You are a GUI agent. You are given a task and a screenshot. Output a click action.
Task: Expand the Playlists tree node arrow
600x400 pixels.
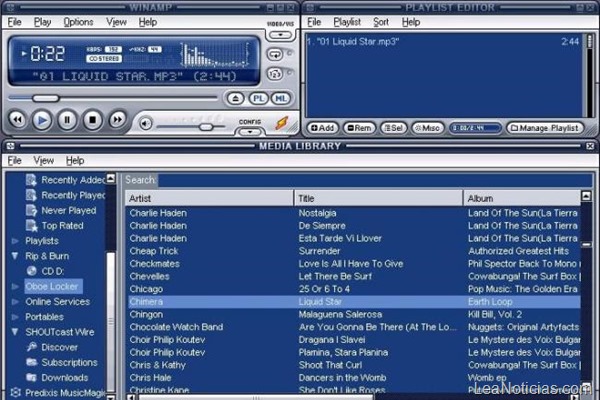click(15, 241)
